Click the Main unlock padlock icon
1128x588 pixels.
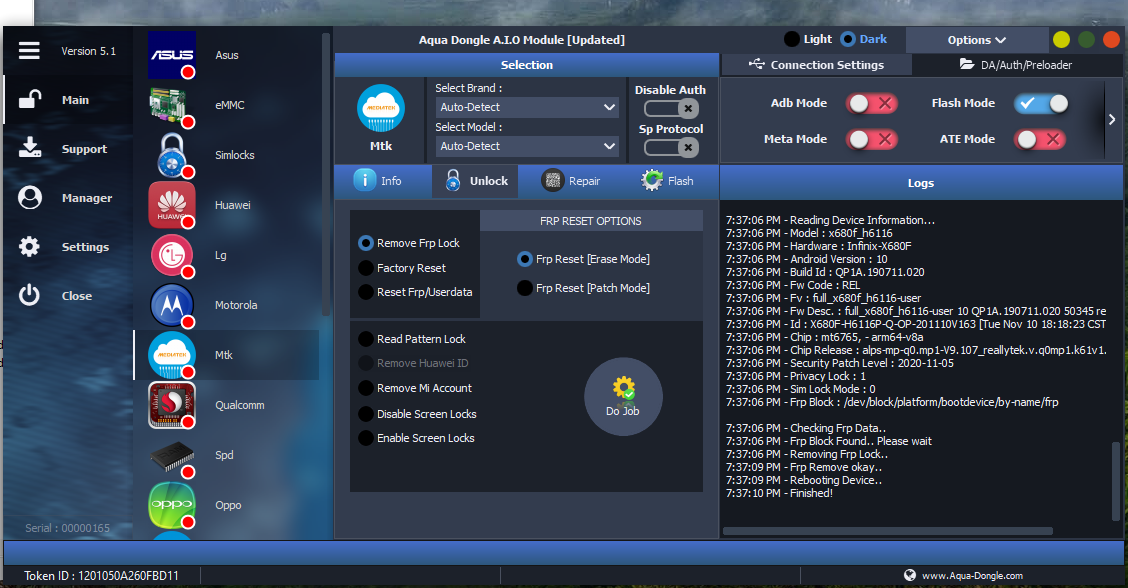pos(29,99)
